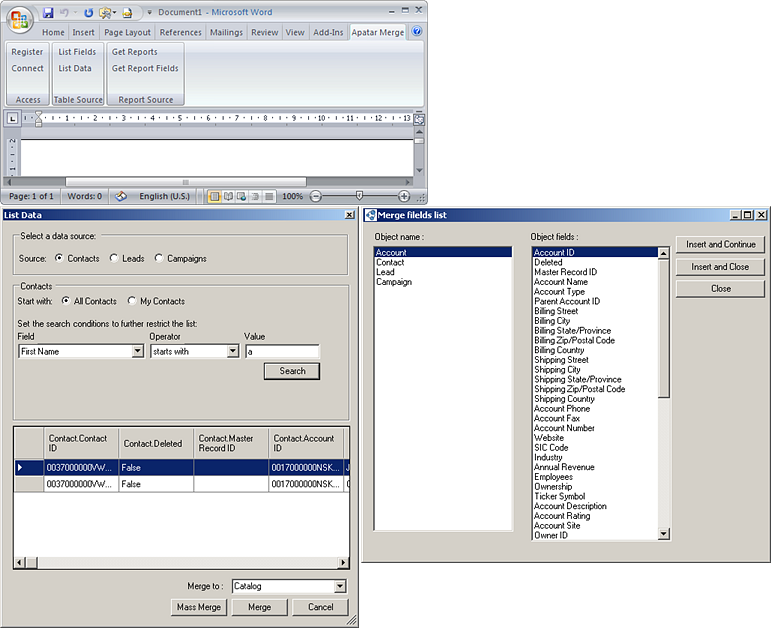Switch to Outline view icon

coord(255,196)
